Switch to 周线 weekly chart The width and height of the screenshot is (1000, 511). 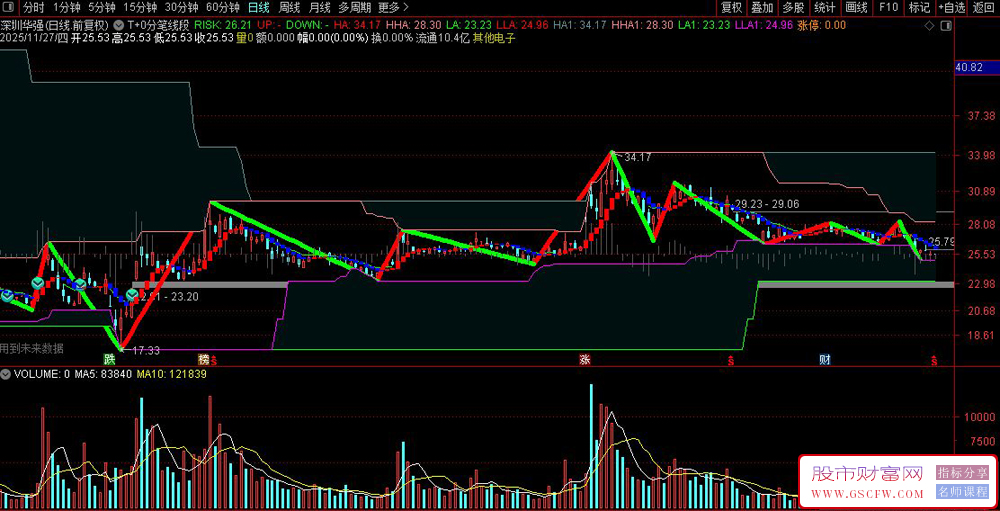point(289,8)
